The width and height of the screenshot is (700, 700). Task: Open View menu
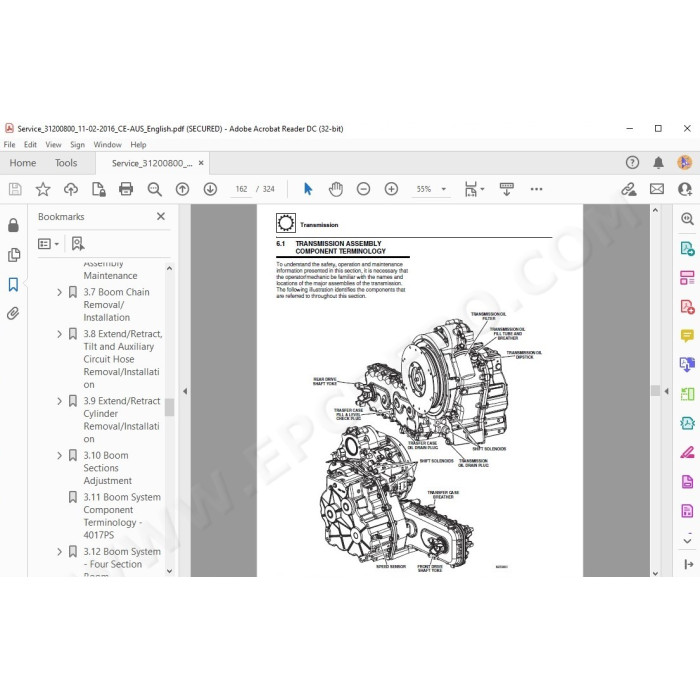click(x=53, y=145)
